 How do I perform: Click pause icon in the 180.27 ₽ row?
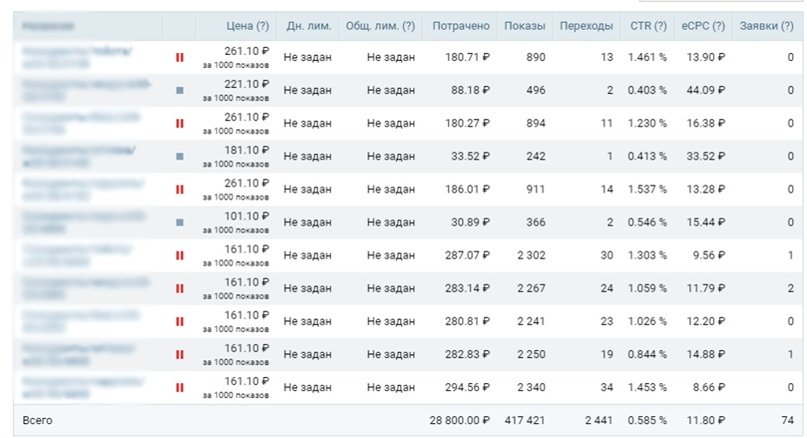click(x=180, y=123)
